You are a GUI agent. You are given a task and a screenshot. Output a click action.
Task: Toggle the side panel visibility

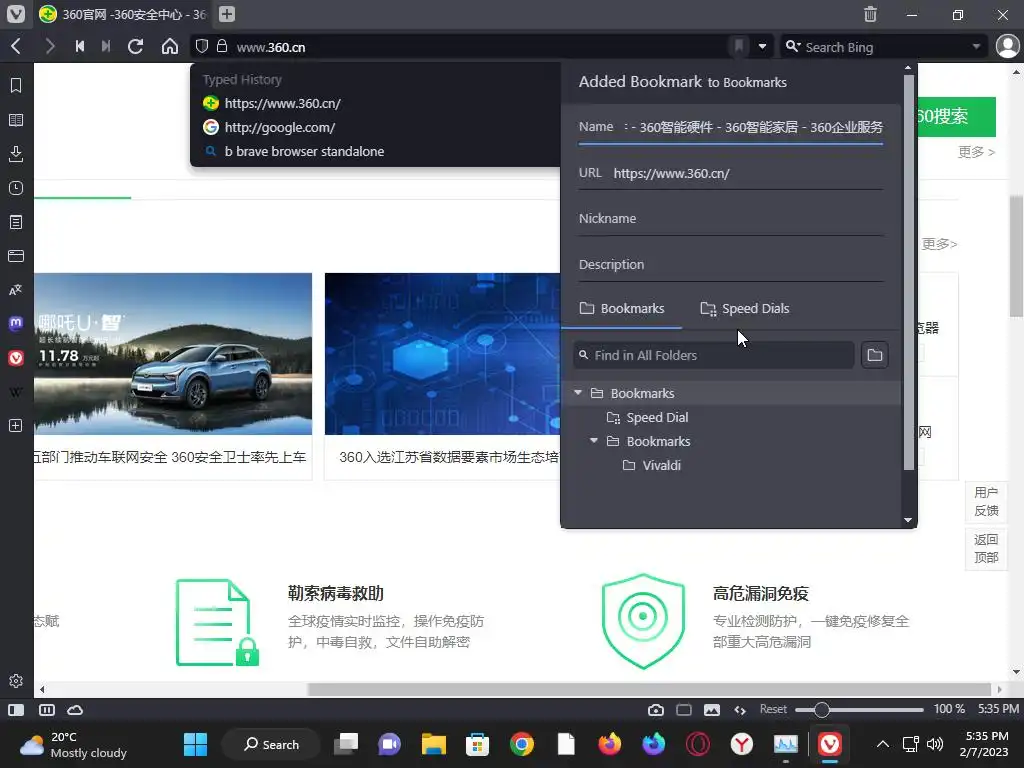[16, 710]
